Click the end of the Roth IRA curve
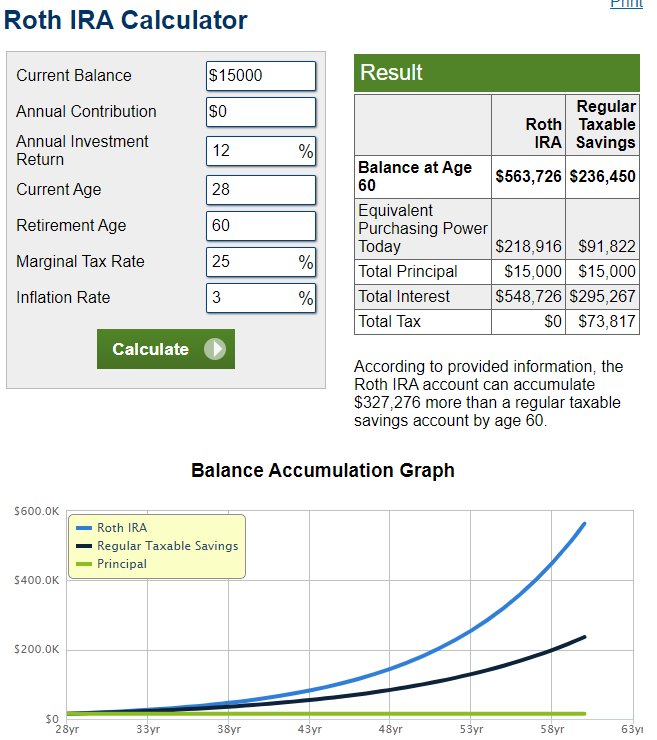657x740 pixels. coord(584,523)
